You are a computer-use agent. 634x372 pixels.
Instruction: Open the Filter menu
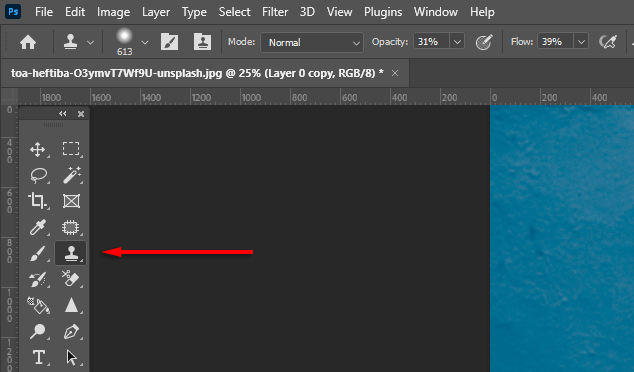click(x=275, y=12)
